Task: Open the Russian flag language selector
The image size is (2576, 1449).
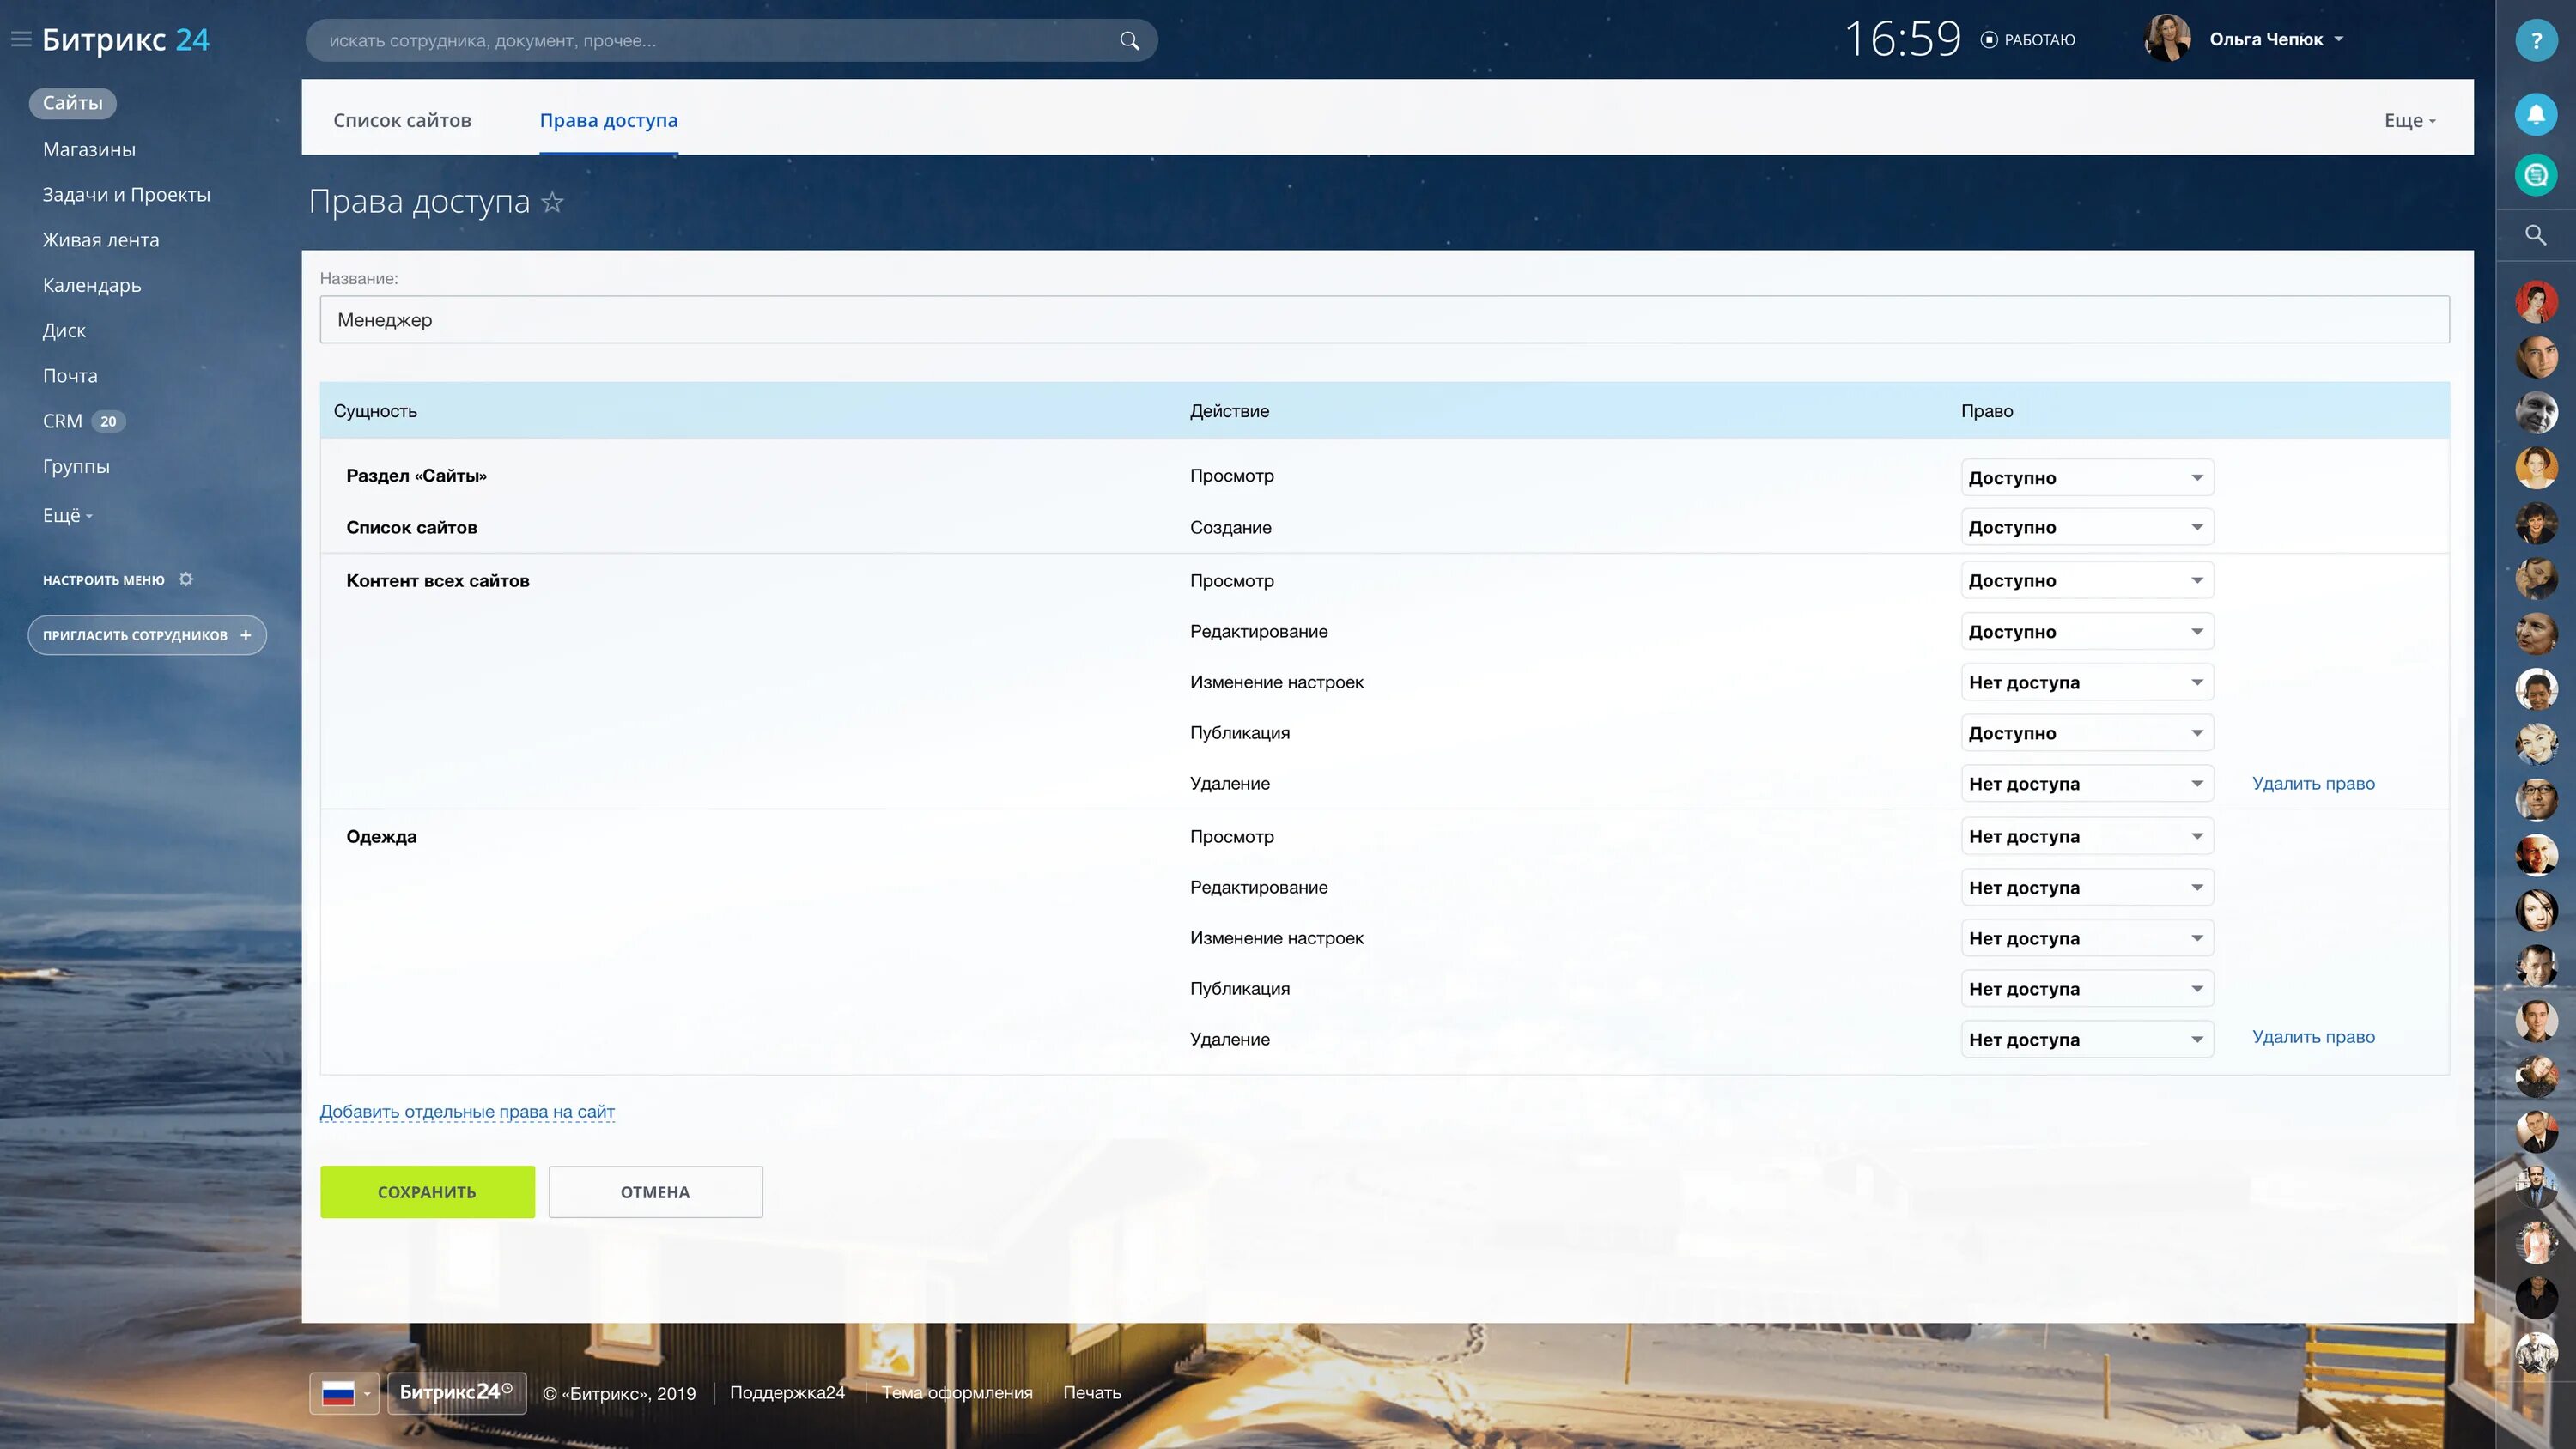Action: [x=344, y=1393]
